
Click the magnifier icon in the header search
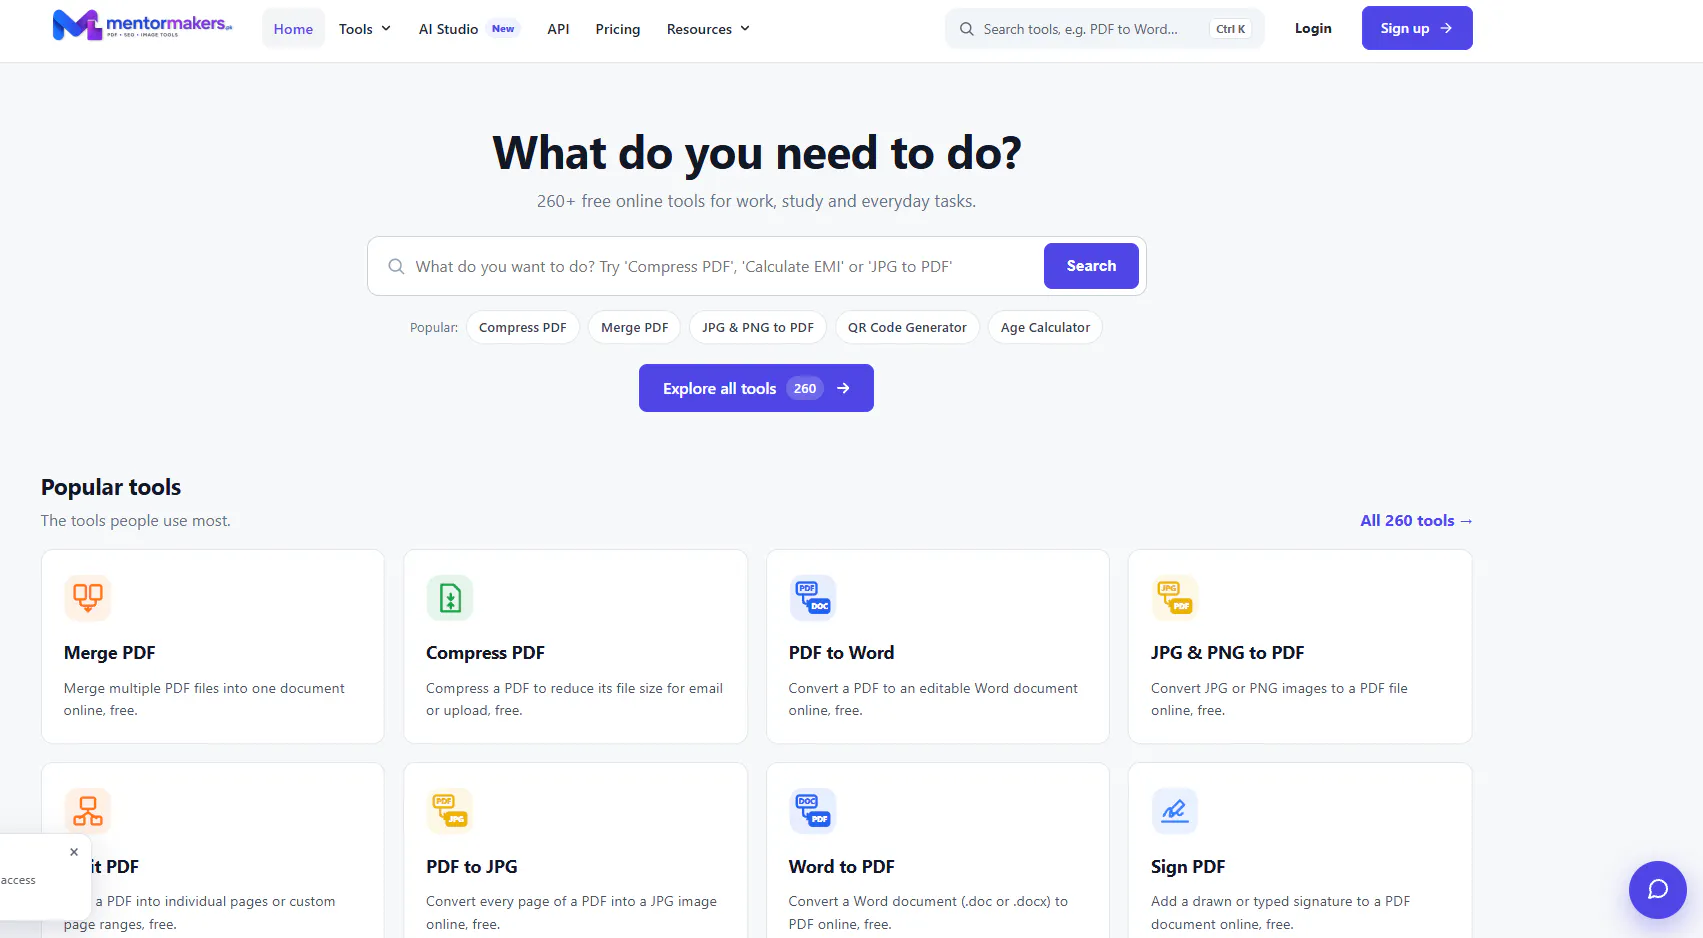point(967,29)
